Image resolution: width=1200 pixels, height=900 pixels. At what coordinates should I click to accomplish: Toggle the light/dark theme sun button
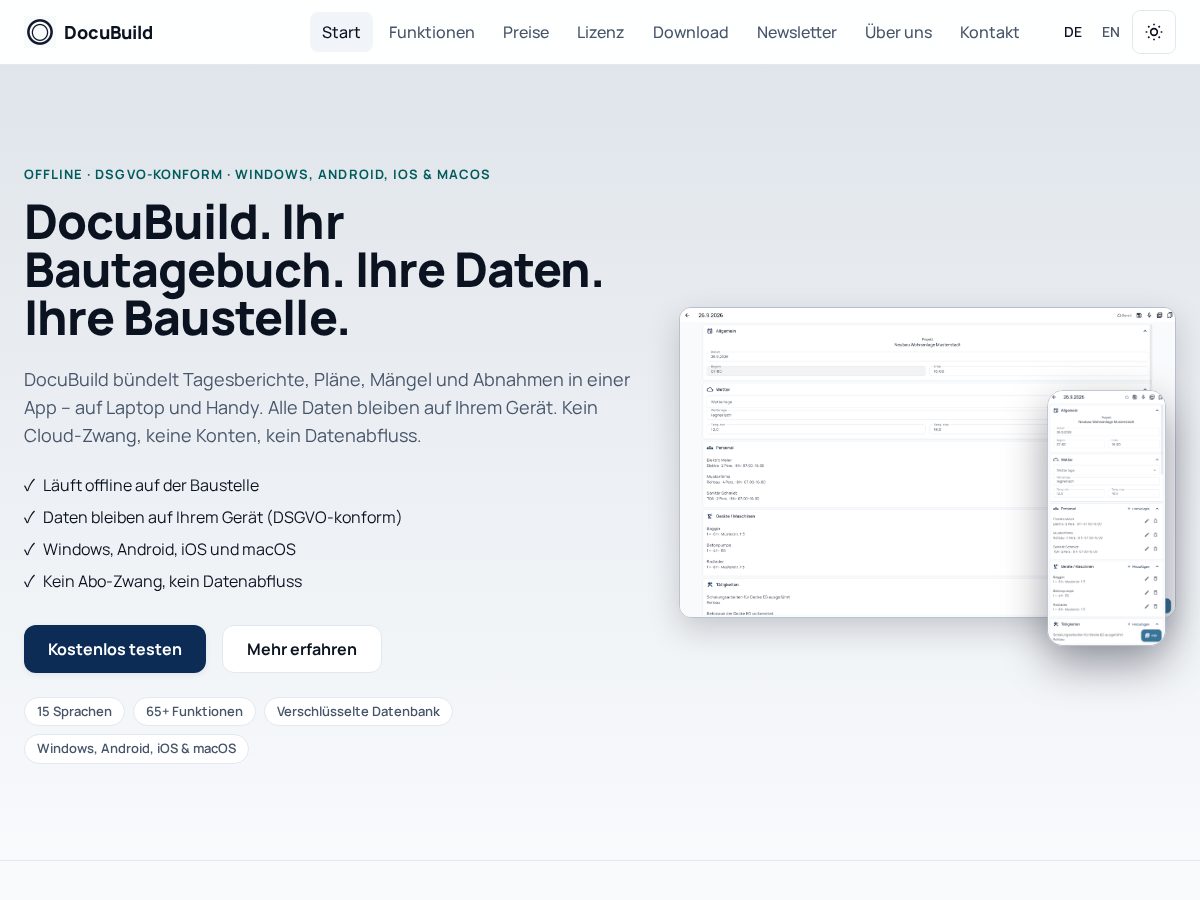coord(1154,32)
